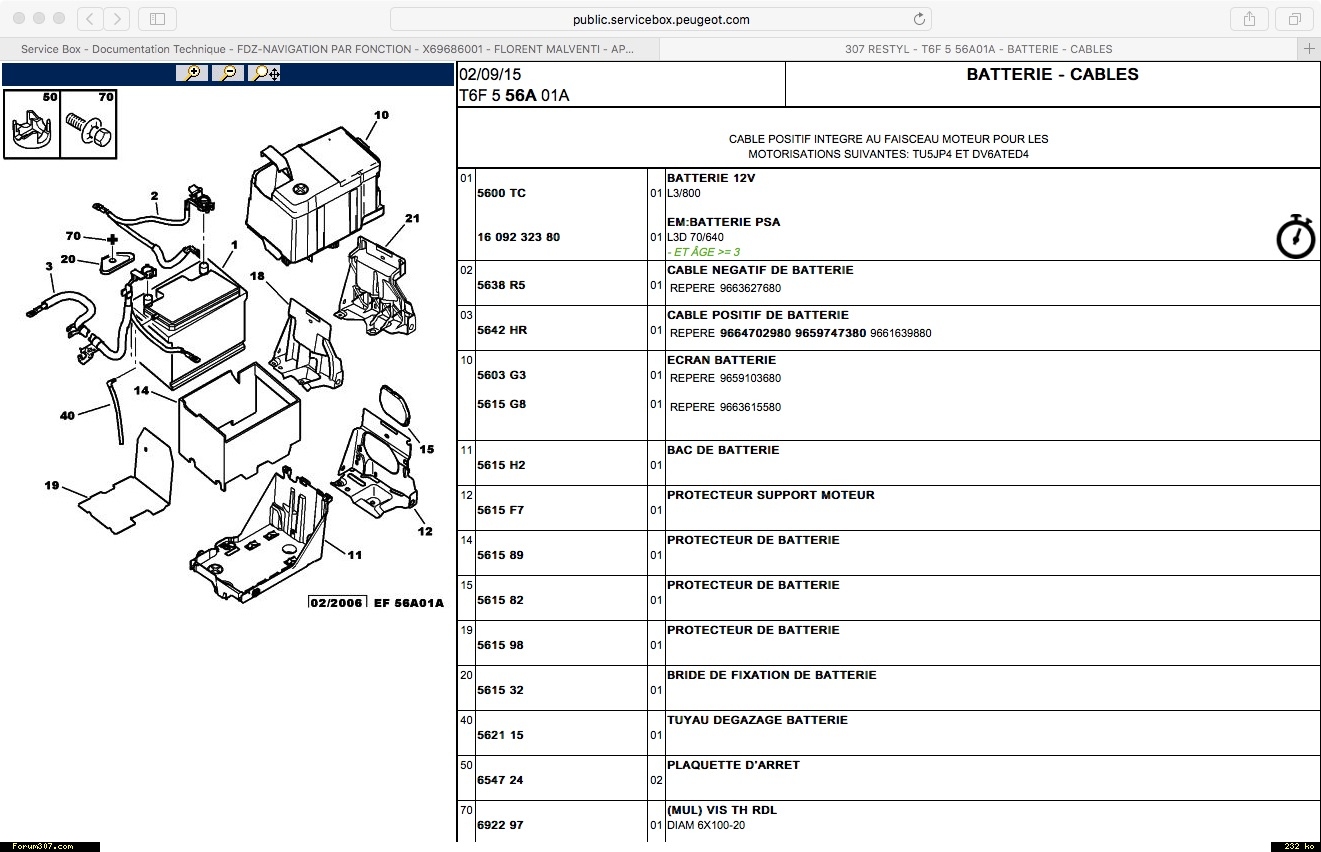Select part reference 5615 F7
This screenshot has height=852, width=1321.
501,510
